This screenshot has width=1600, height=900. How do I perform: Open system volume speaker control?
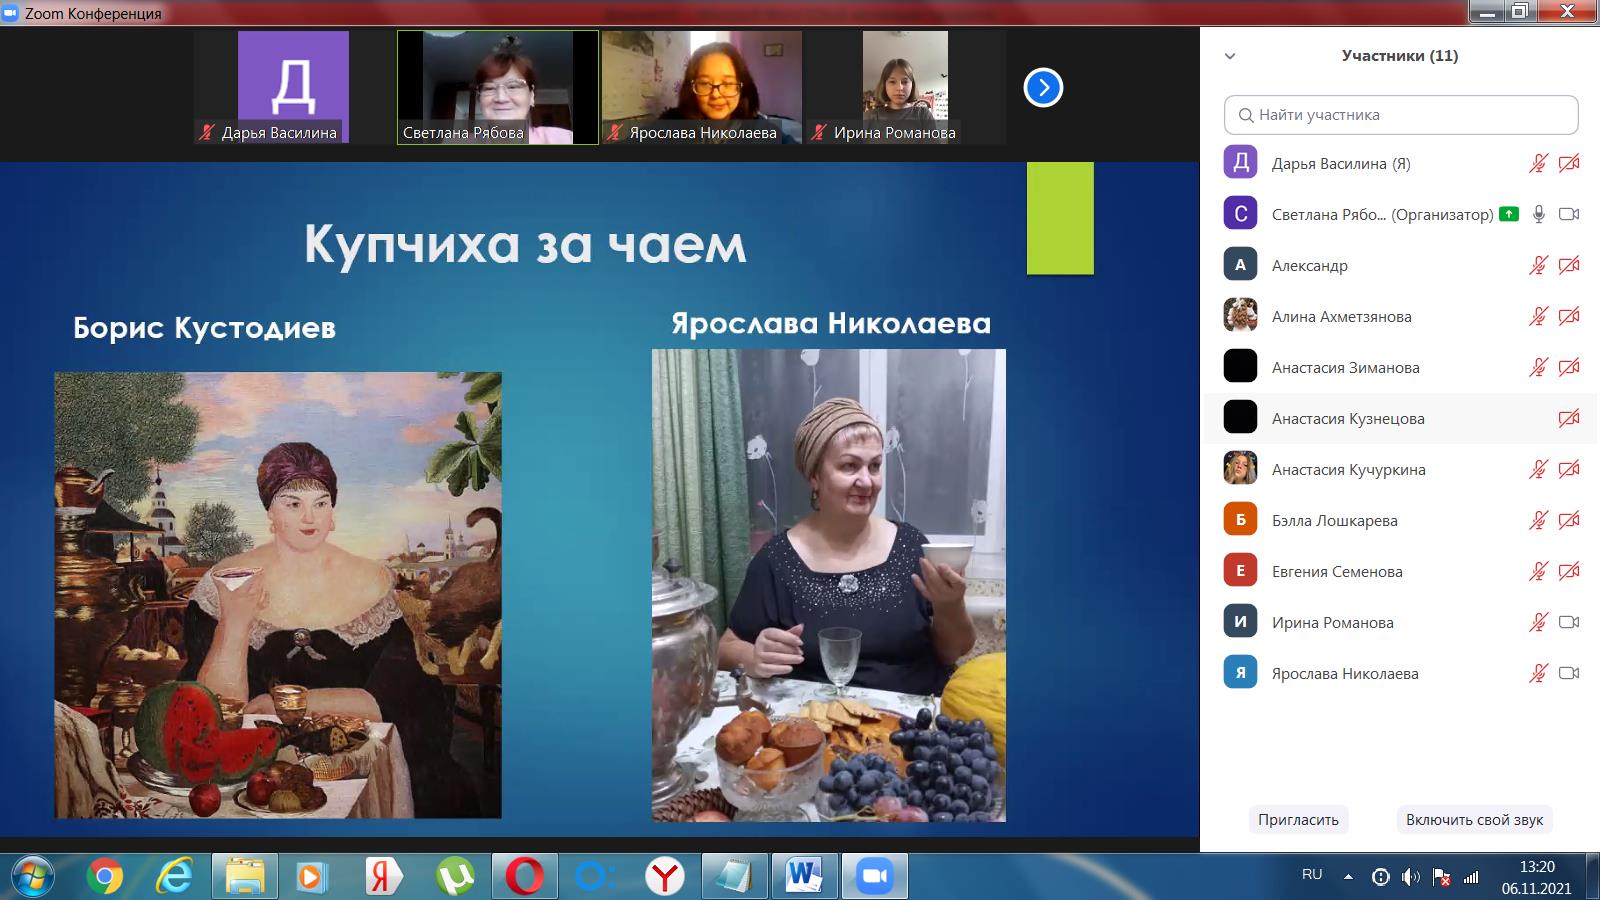click(x=1410, y=877)
